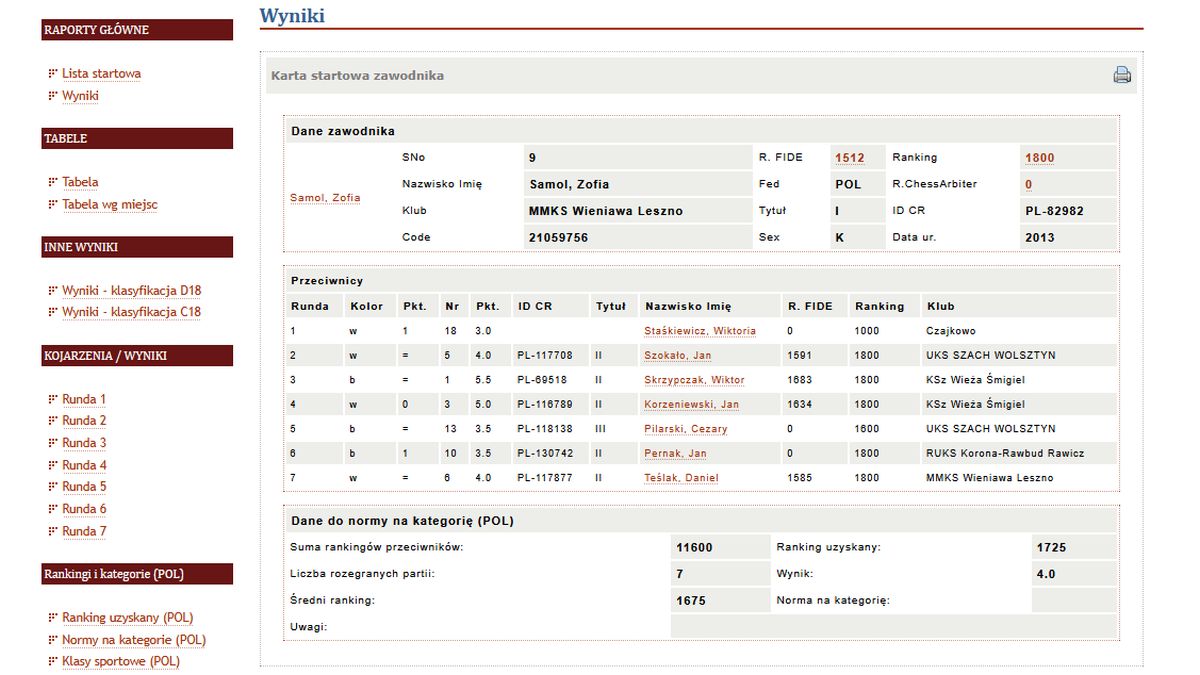
Task: View Wyniki - klasyfikacja C18
Action: 131,312
